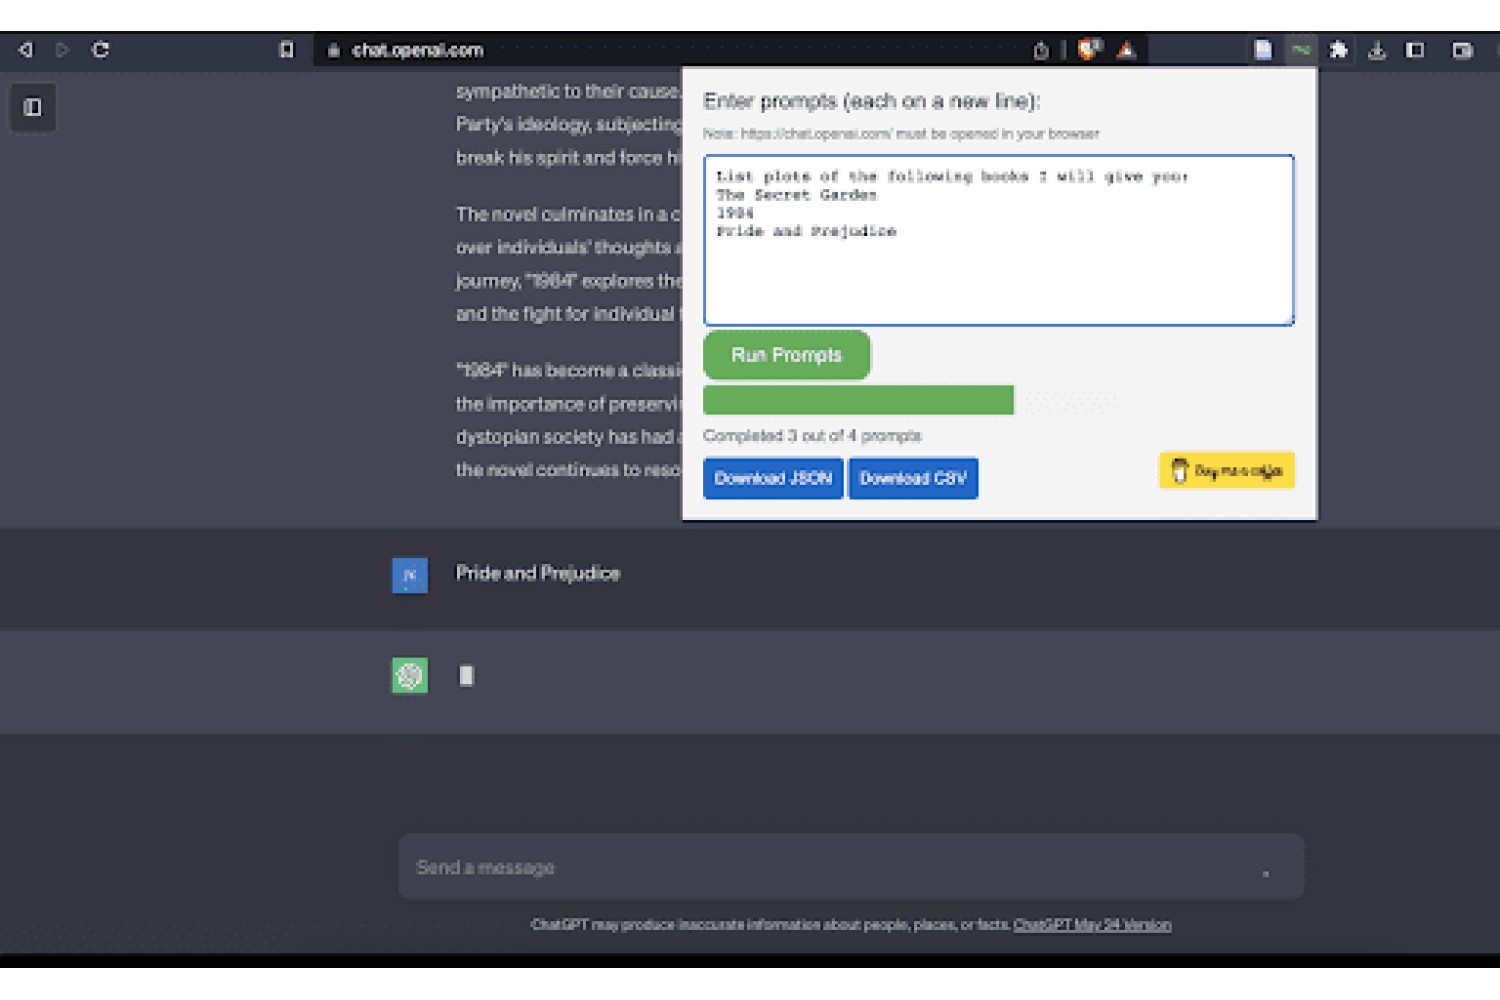Open the ChatGPT May 24 Version link
Image resolution: width=1500 pixels, height=1000 pixels.
[x=1092, y=925]
